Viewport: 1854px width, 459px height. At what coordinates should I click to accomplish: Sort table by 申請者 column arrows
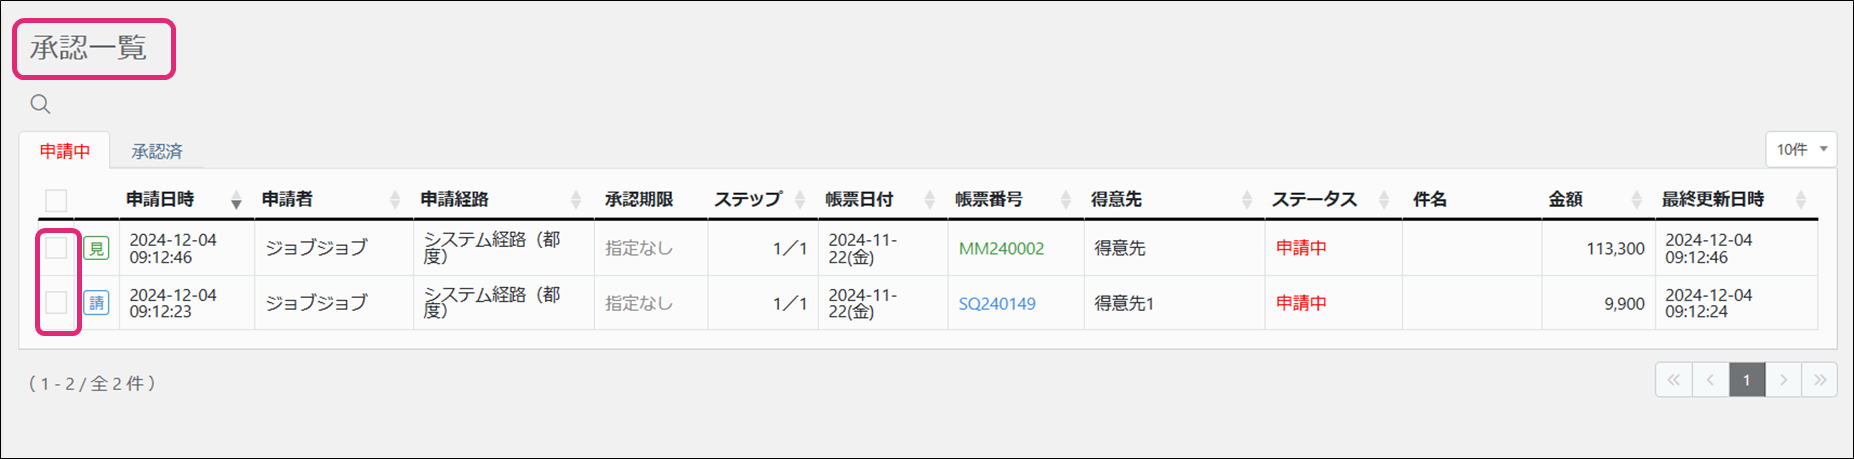[395, 200]
